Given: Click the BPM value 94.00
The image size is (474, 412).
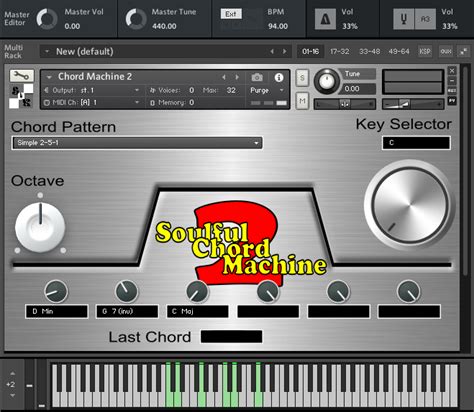Looking at the screenshot, I should (x=278, y=26).
